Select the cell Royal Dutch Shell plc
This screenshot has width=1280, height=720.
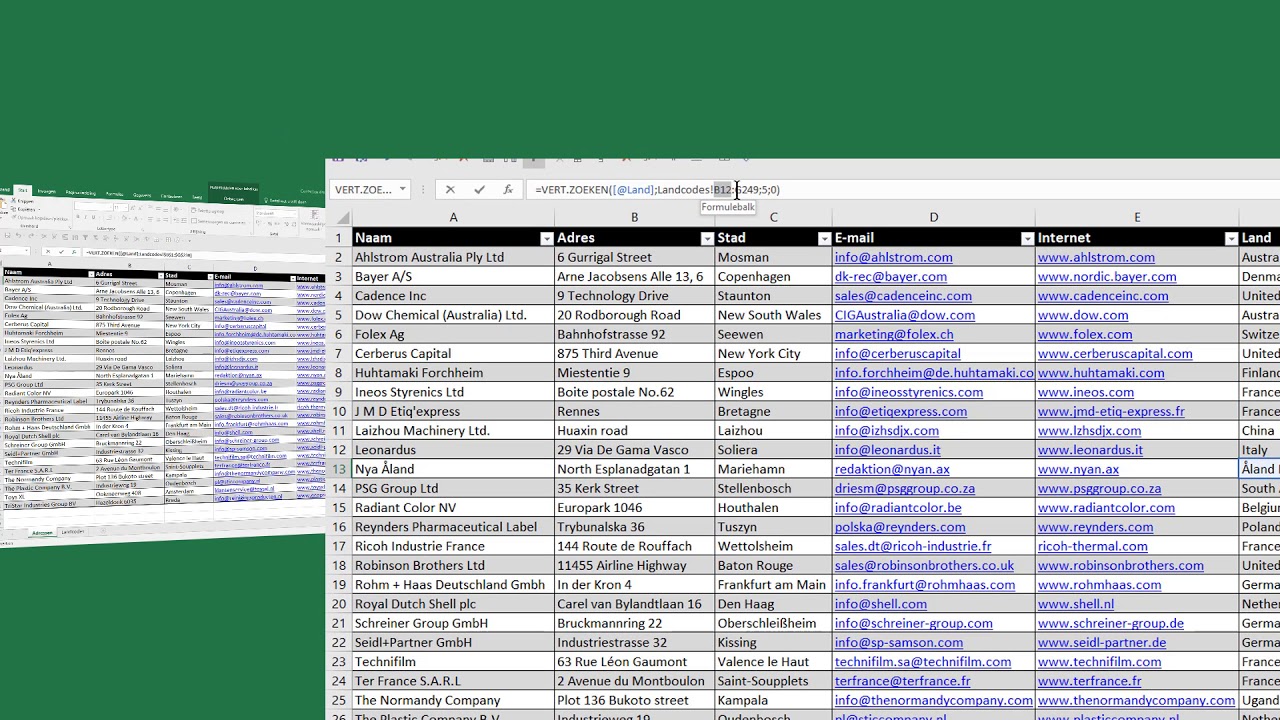coord(453,604)
